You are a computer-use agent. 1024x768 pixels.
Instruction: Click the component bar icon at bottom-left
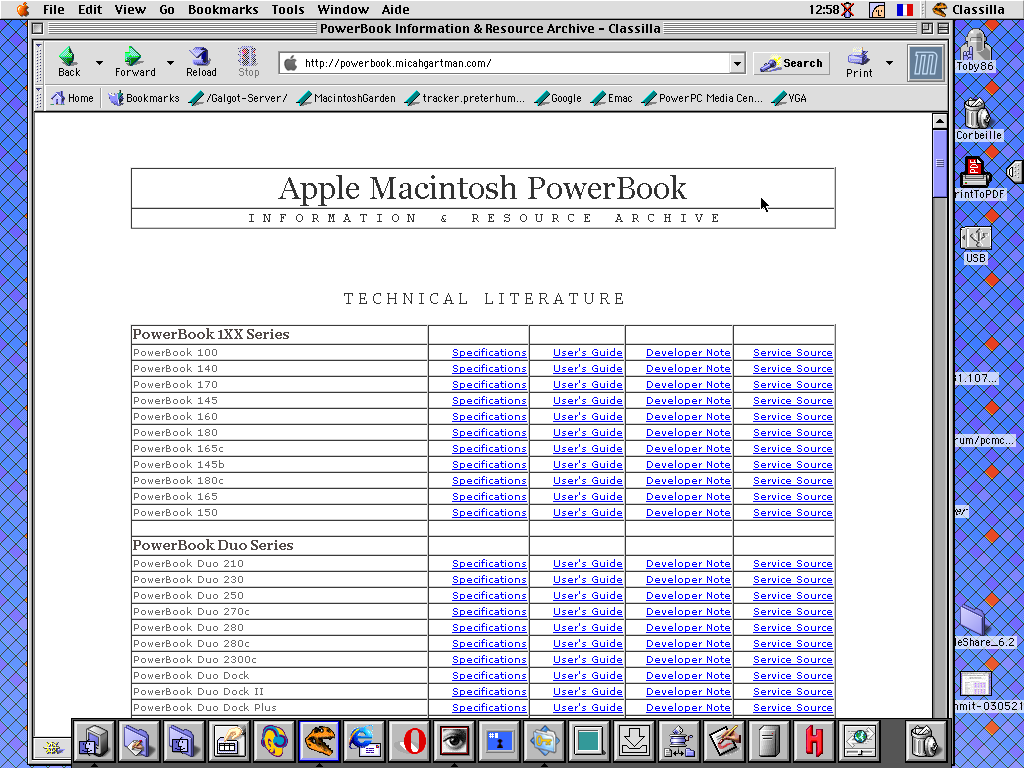52,748
